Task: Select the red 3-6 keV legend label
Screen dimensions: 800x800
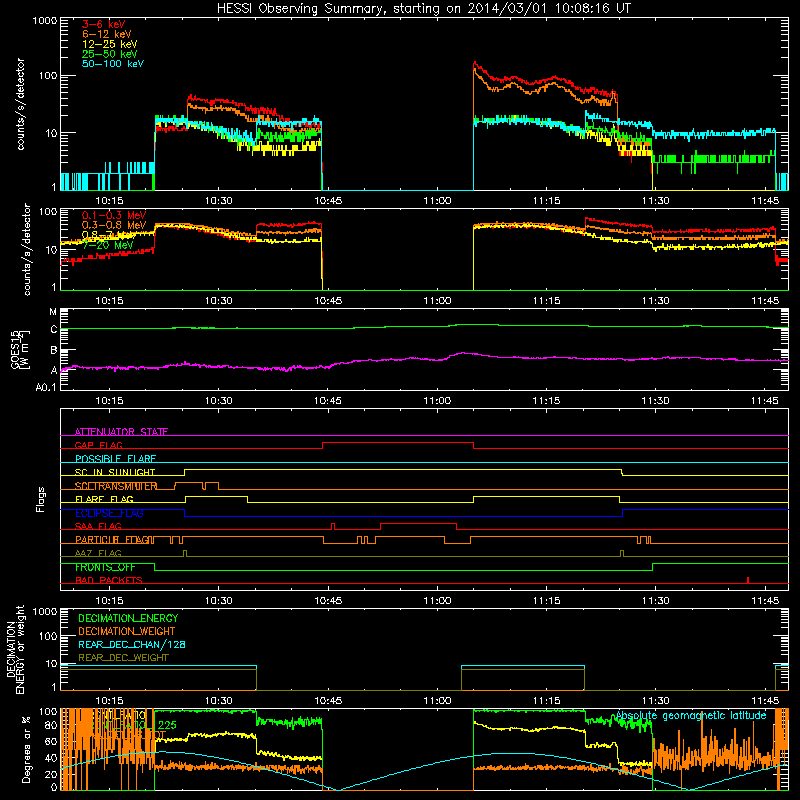Action: (103, 24)
